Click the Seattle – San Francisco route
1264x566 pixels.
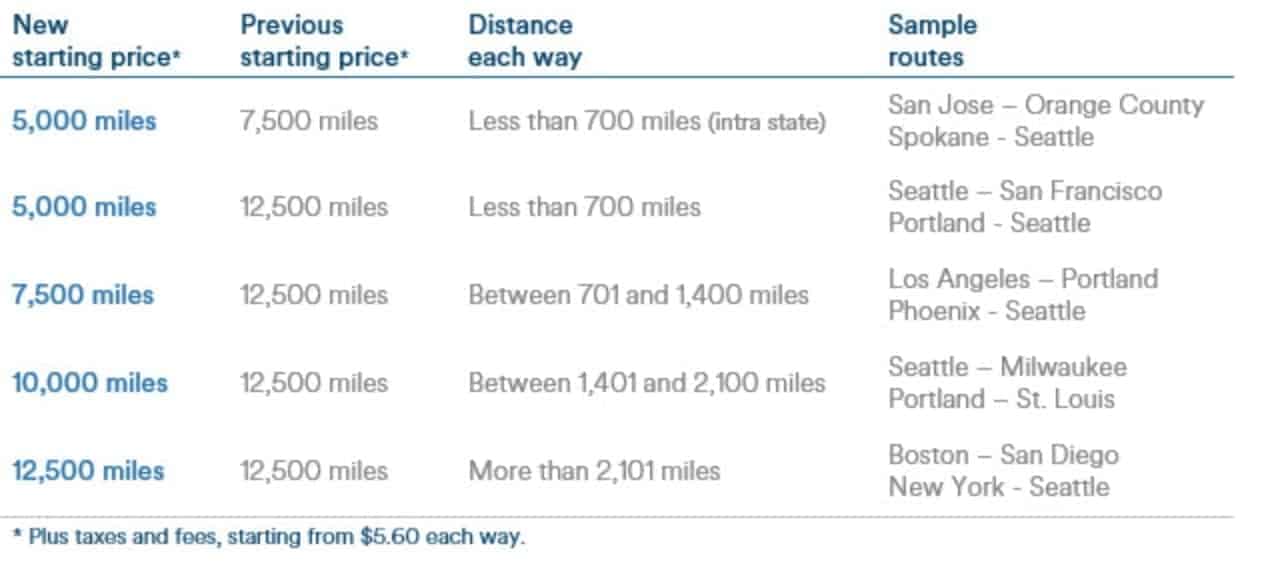[x=1025, y=191]
